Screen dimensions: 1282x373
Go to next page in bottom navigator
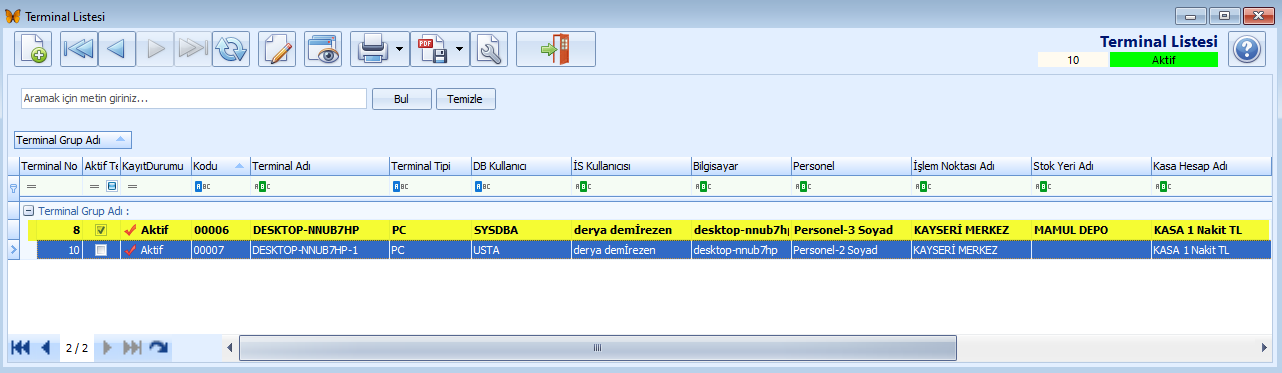[x=107, y=347]
